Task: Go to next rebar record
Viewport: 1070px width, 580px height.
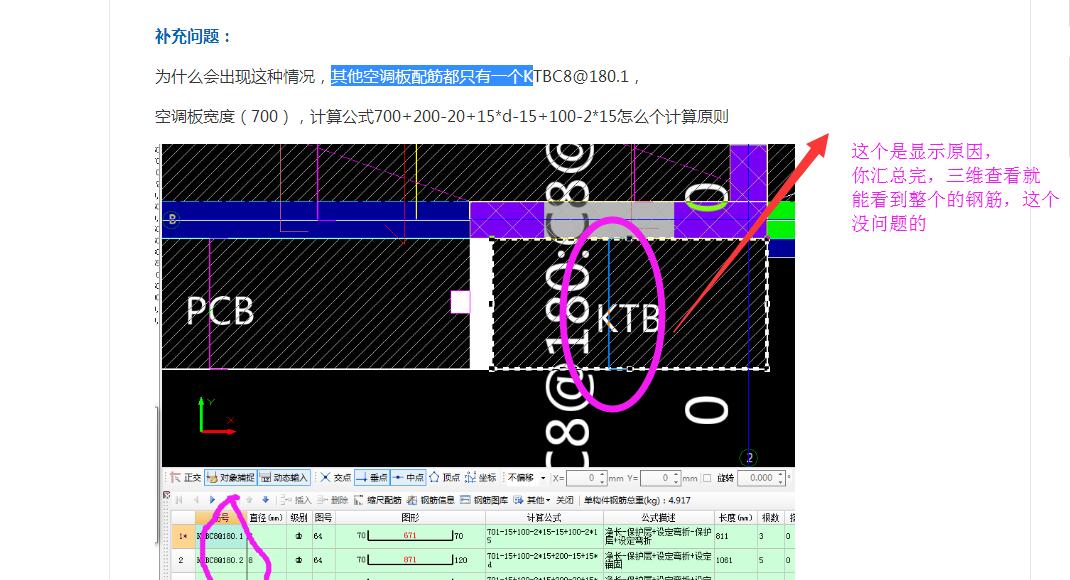Action: click(212, 500)
